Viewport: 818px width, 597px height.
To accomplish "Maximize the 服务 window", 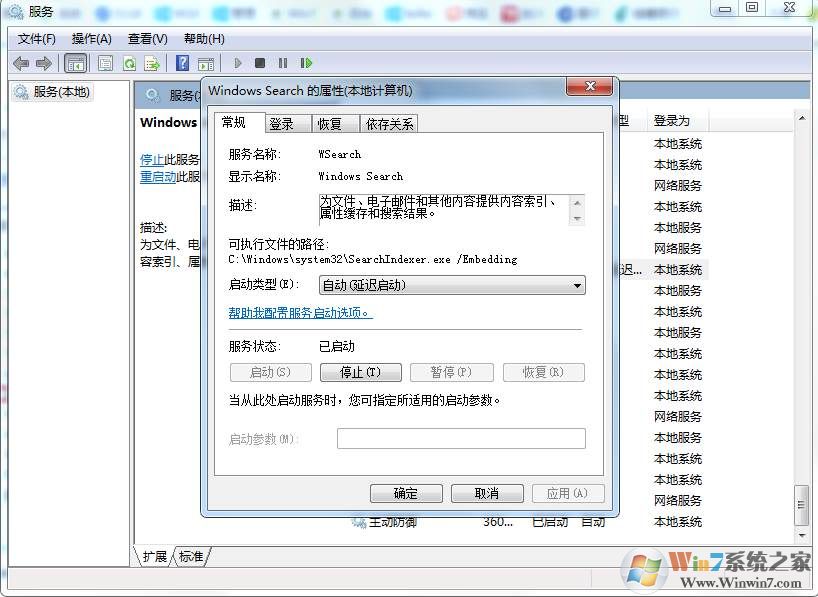I will point(752,8).
